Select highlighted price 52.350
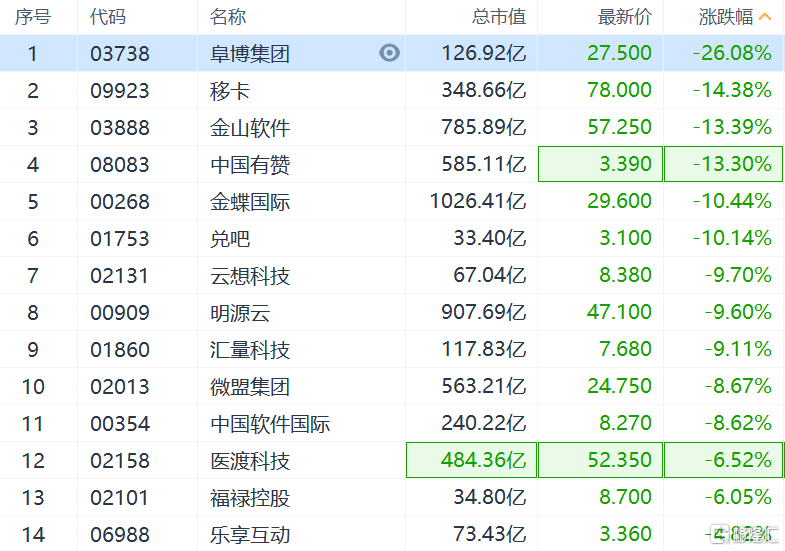785x551 pixels. tap(600, 460)
